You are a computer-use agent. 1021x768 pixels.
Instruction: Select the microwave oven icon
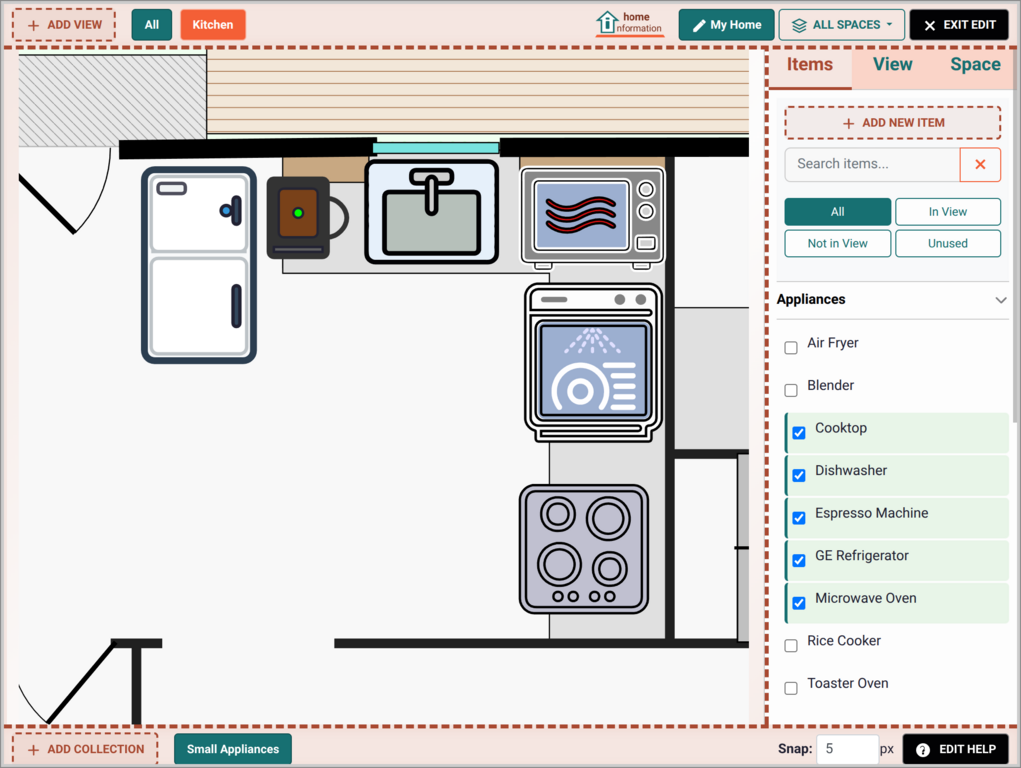pyautogui.click(x=592, y=218)
